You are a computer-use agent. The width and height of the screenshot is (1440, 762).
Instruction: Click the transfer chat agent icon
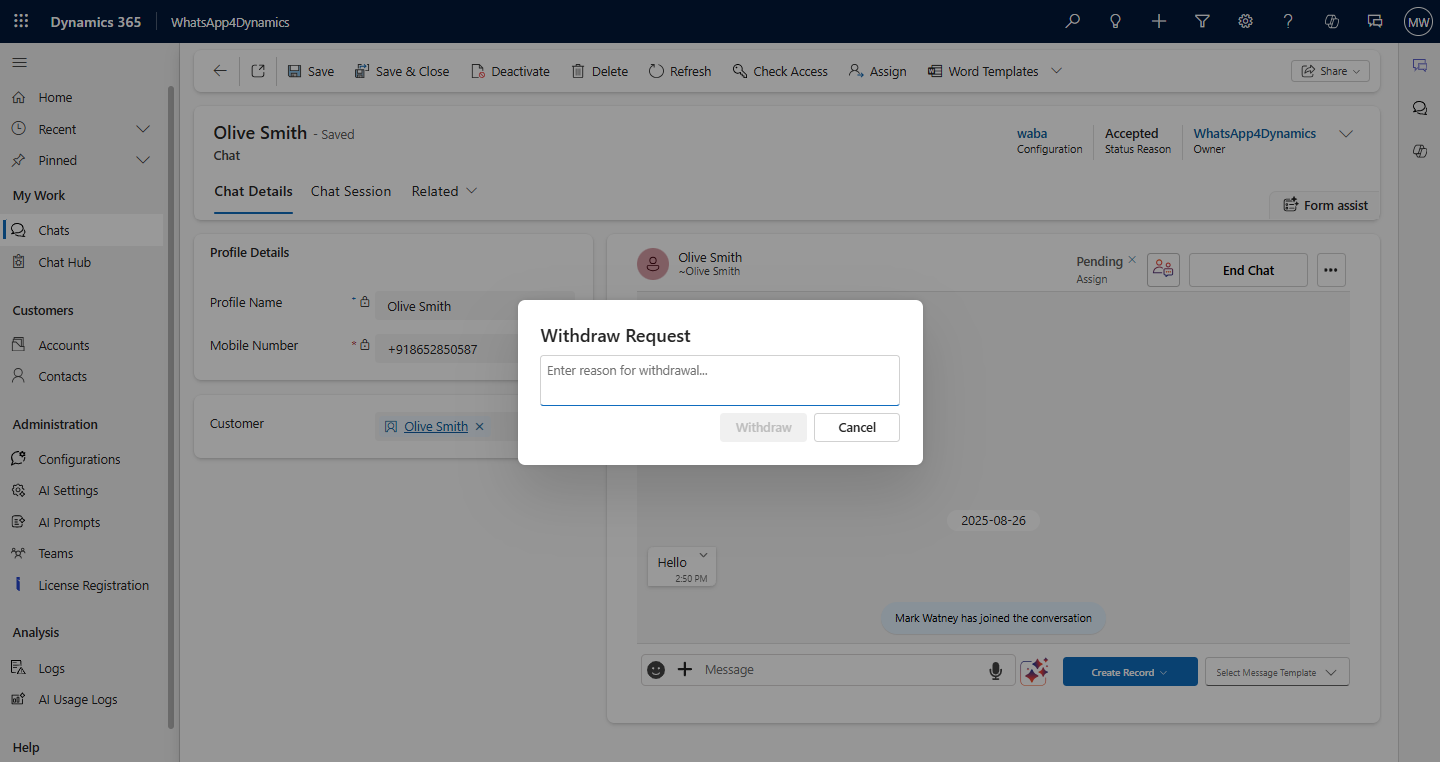click(1163, 270)
